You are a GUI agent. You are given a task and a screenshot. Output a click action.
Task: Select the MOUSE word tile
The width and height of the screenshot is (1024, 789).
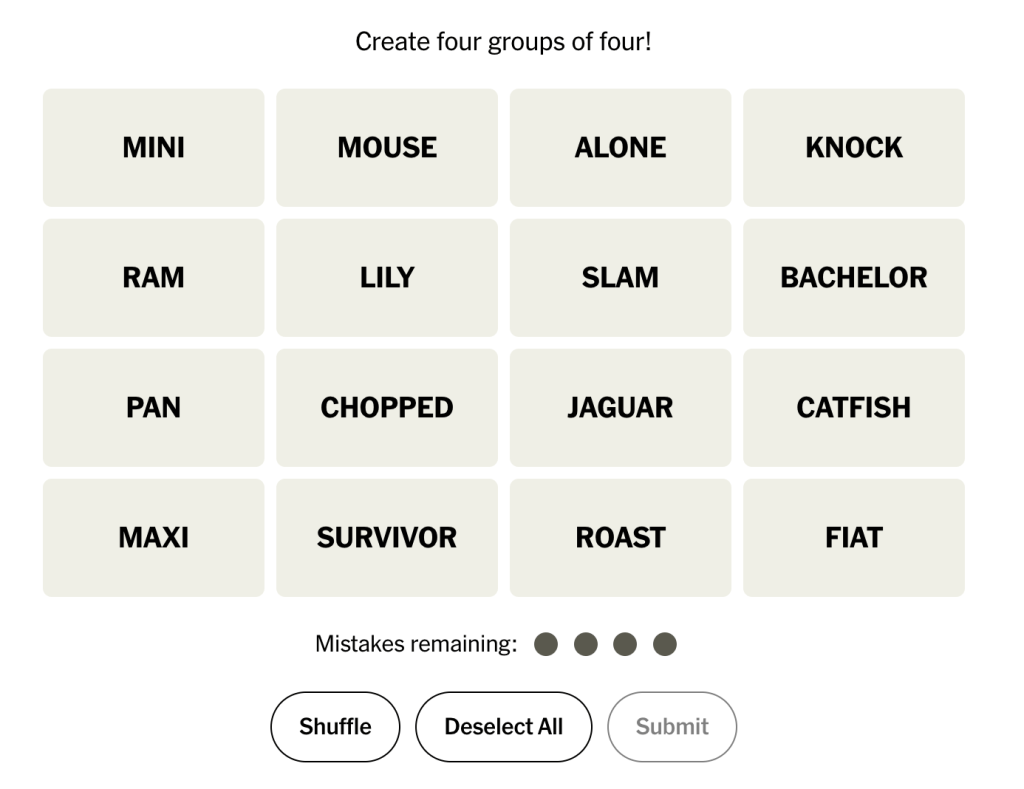387,148
